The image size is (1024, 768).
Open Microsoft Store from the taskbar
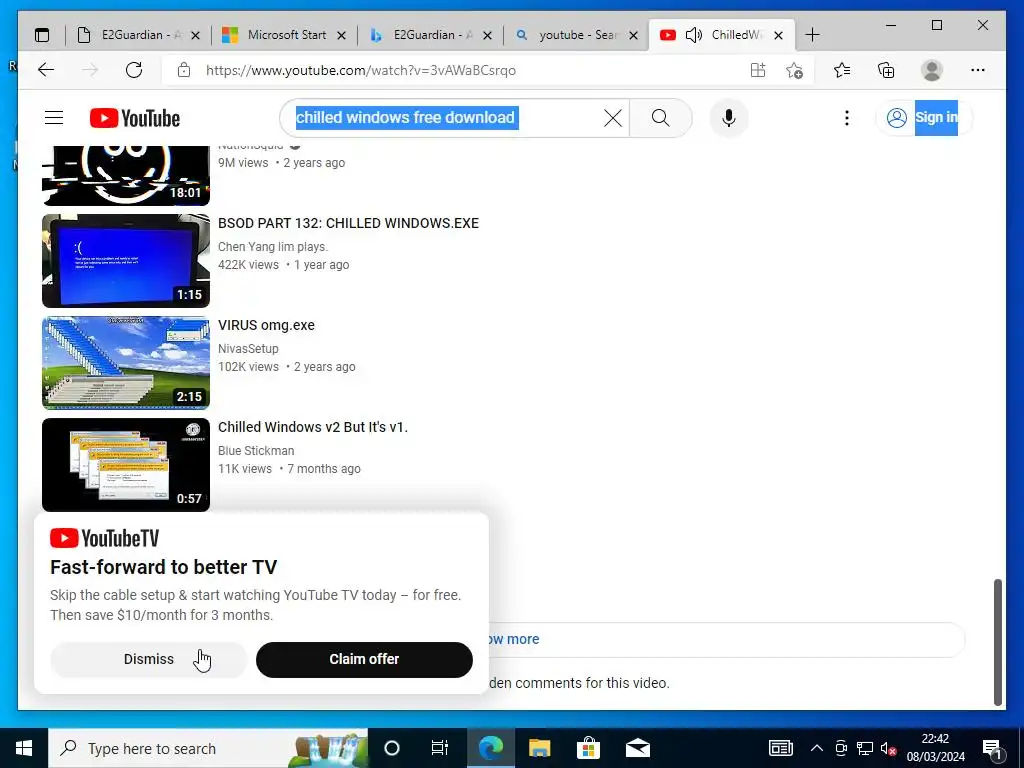pyautogui.click(x=588, y=748)
